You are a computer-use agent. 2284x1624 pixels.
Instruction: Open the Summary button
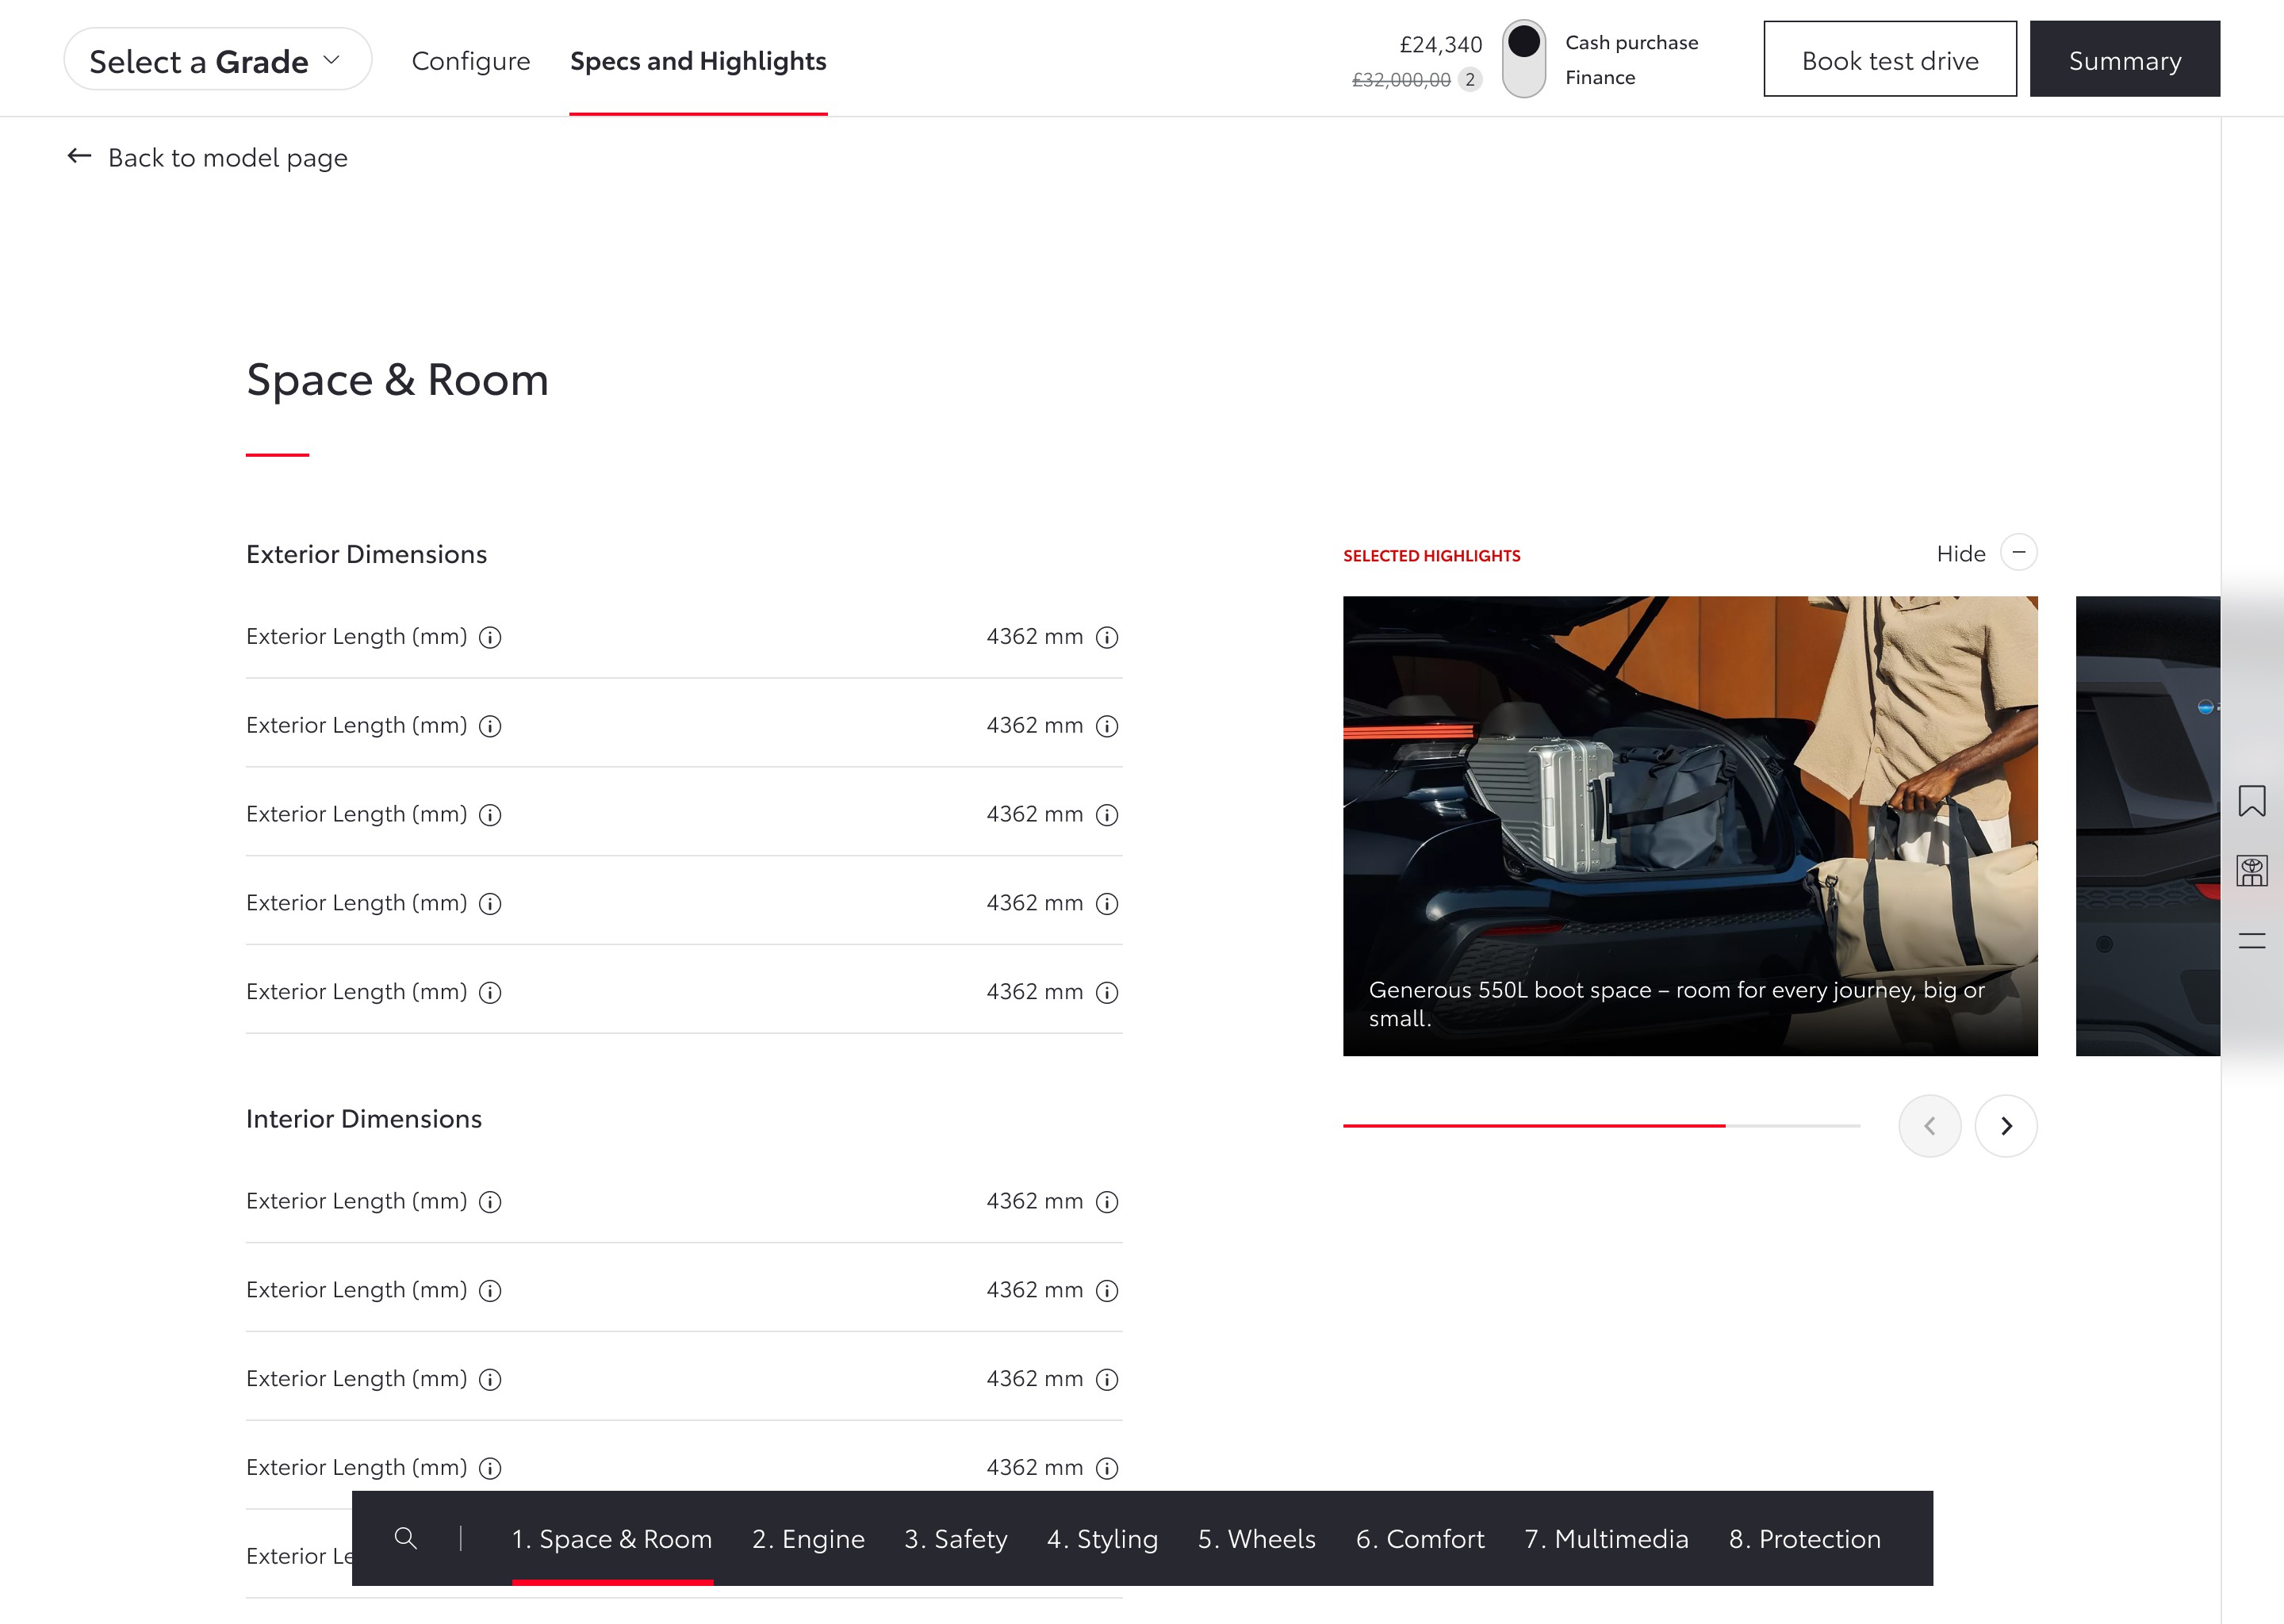[x=2124, y=60]
